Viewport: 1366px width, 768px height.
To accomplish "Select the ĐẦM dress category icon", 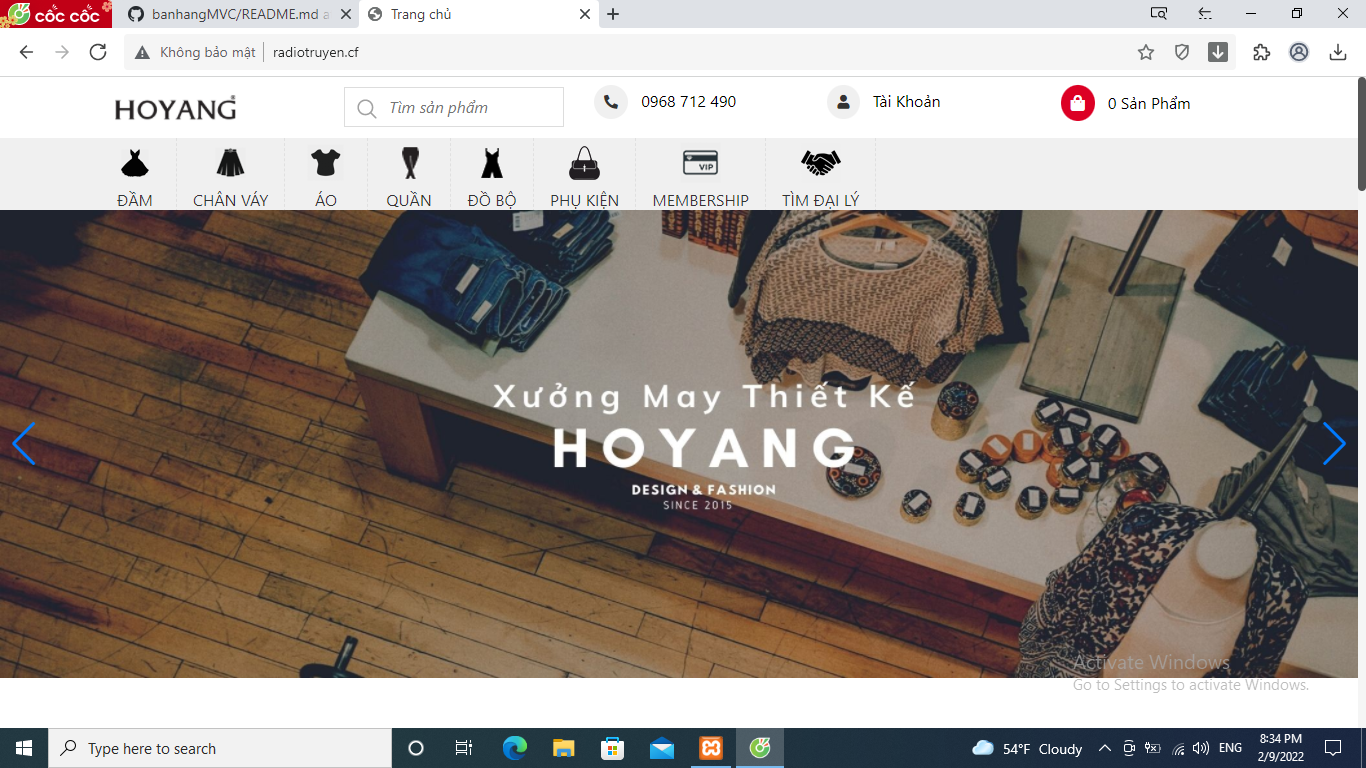I will [x=134, y=163].
